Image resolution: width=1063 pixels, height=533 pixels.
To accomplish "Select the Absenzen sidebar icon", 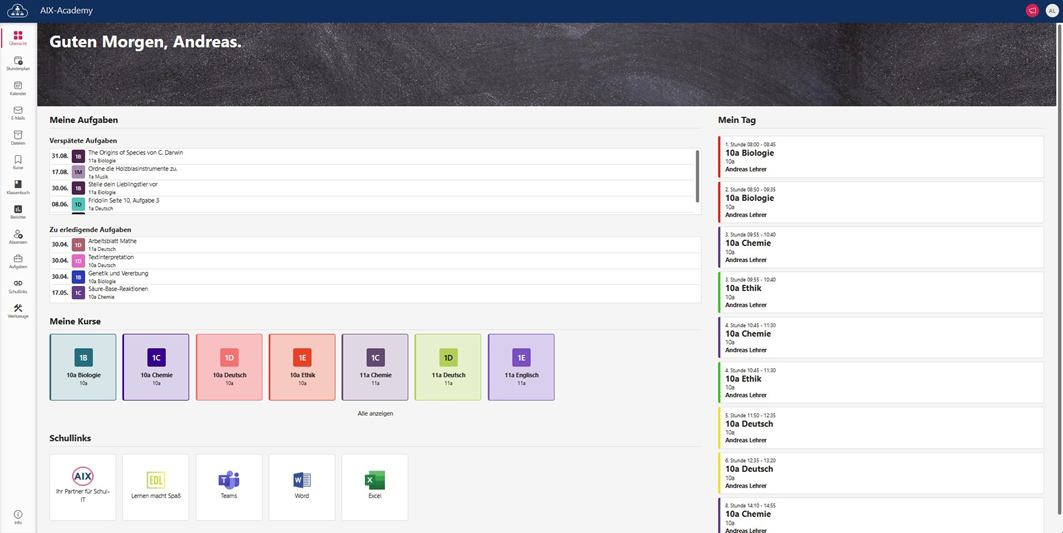I will [x=18, y=236].
